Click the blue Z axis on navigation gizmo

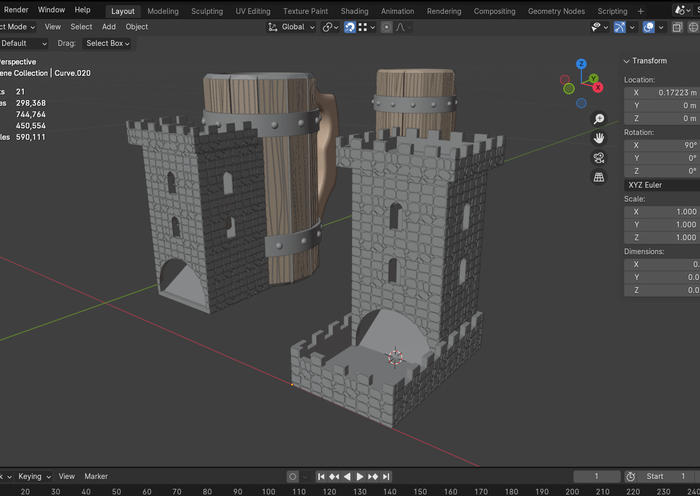pyautogui.click(x=581, y=65)
